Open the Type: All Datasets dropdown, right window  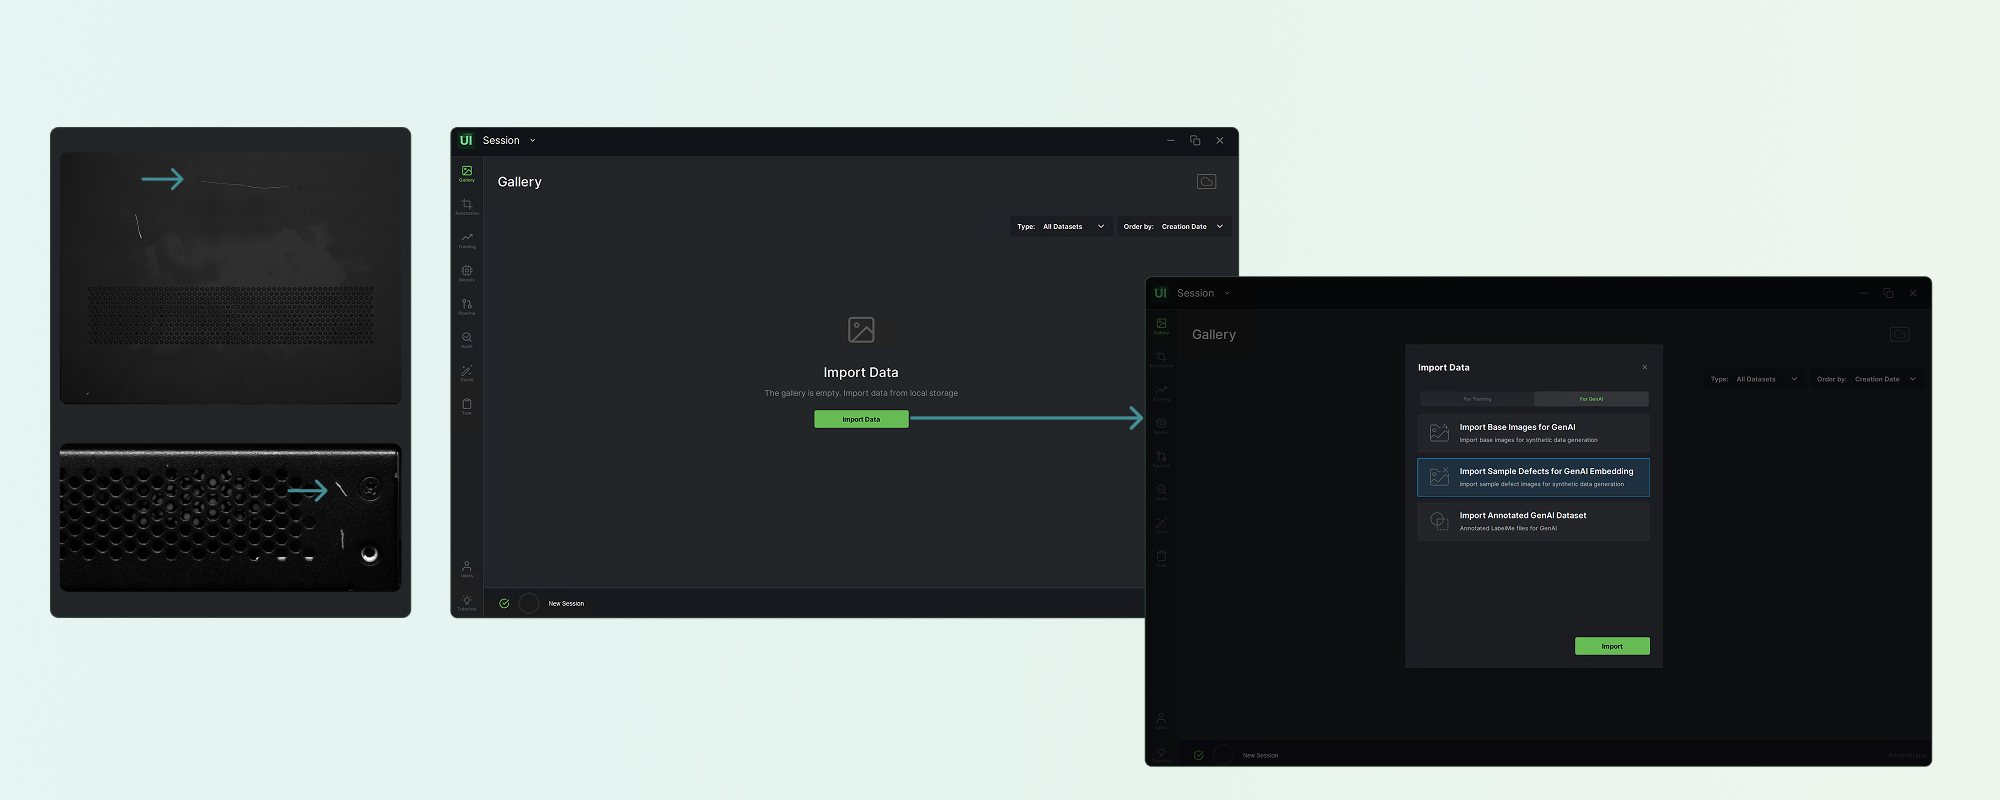(1755, 379)
